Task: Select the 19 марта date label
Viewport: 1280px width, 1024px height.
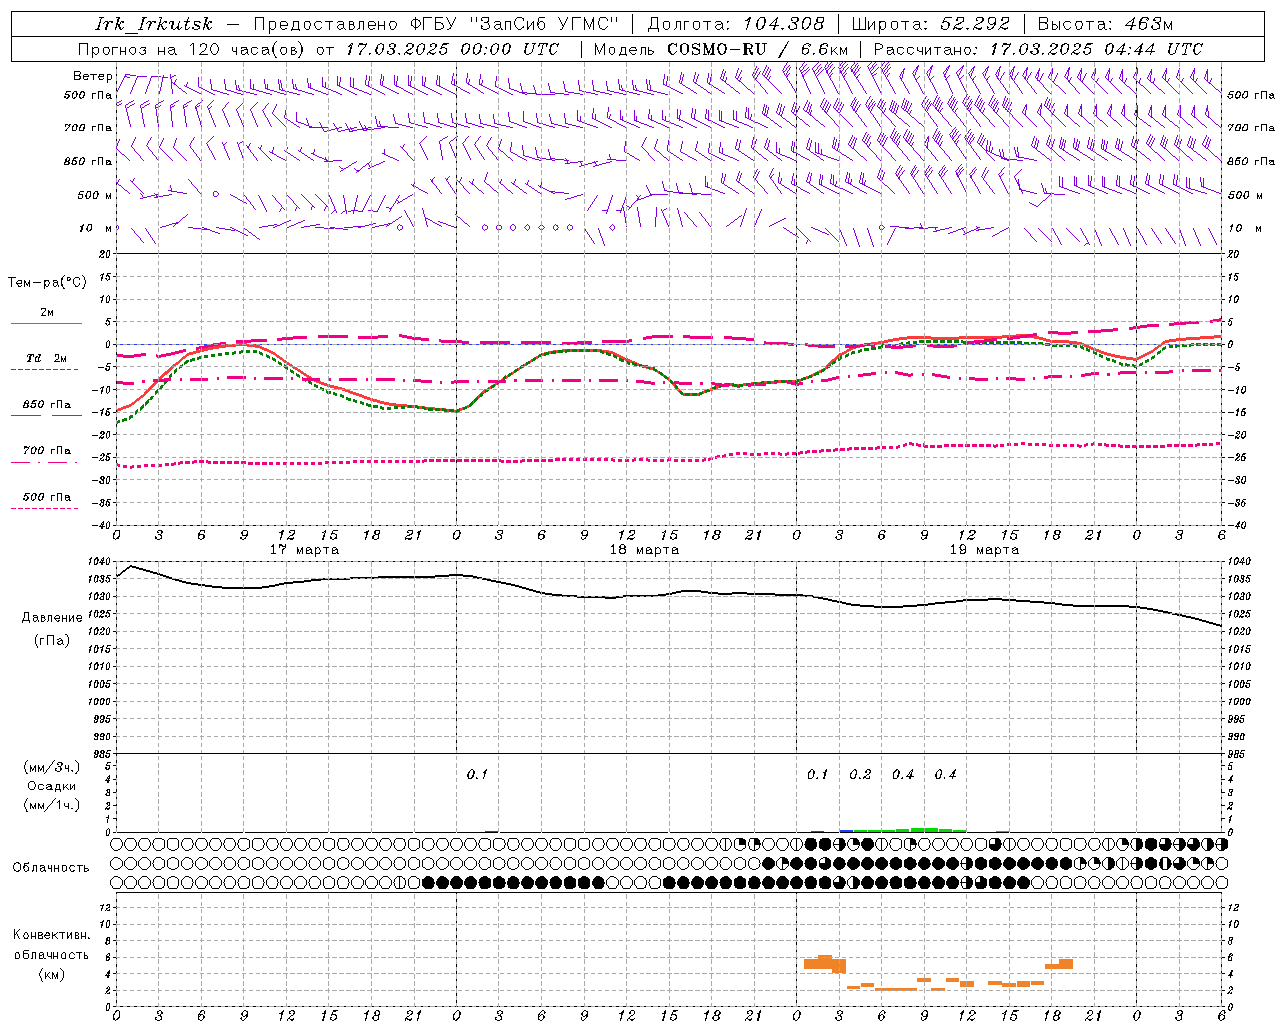Action: 984,550
